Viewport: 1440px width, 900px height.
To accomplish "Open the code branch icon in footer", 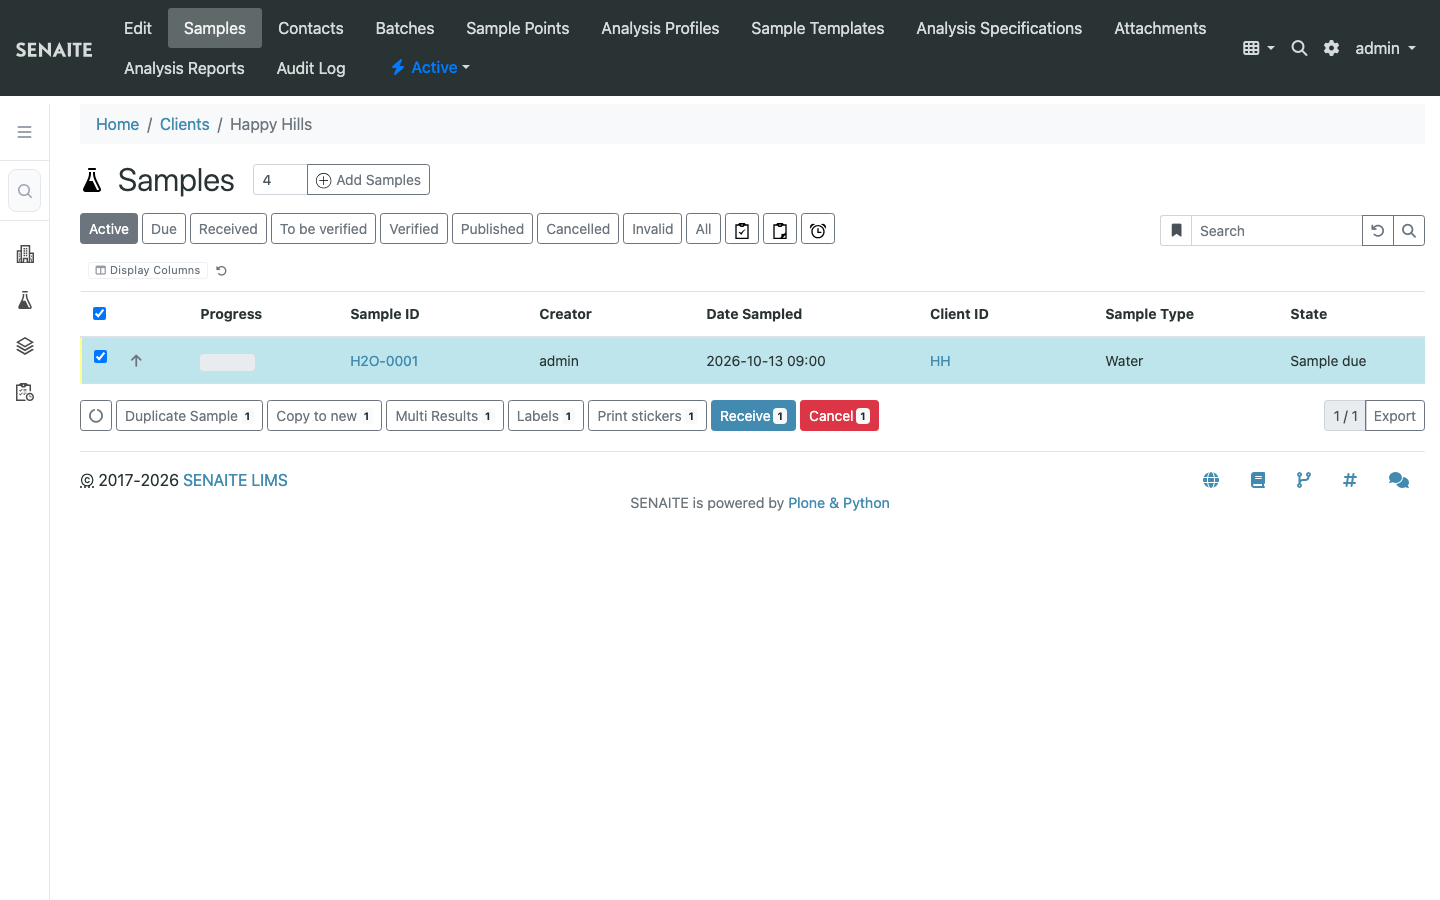I will (1304, 480).
